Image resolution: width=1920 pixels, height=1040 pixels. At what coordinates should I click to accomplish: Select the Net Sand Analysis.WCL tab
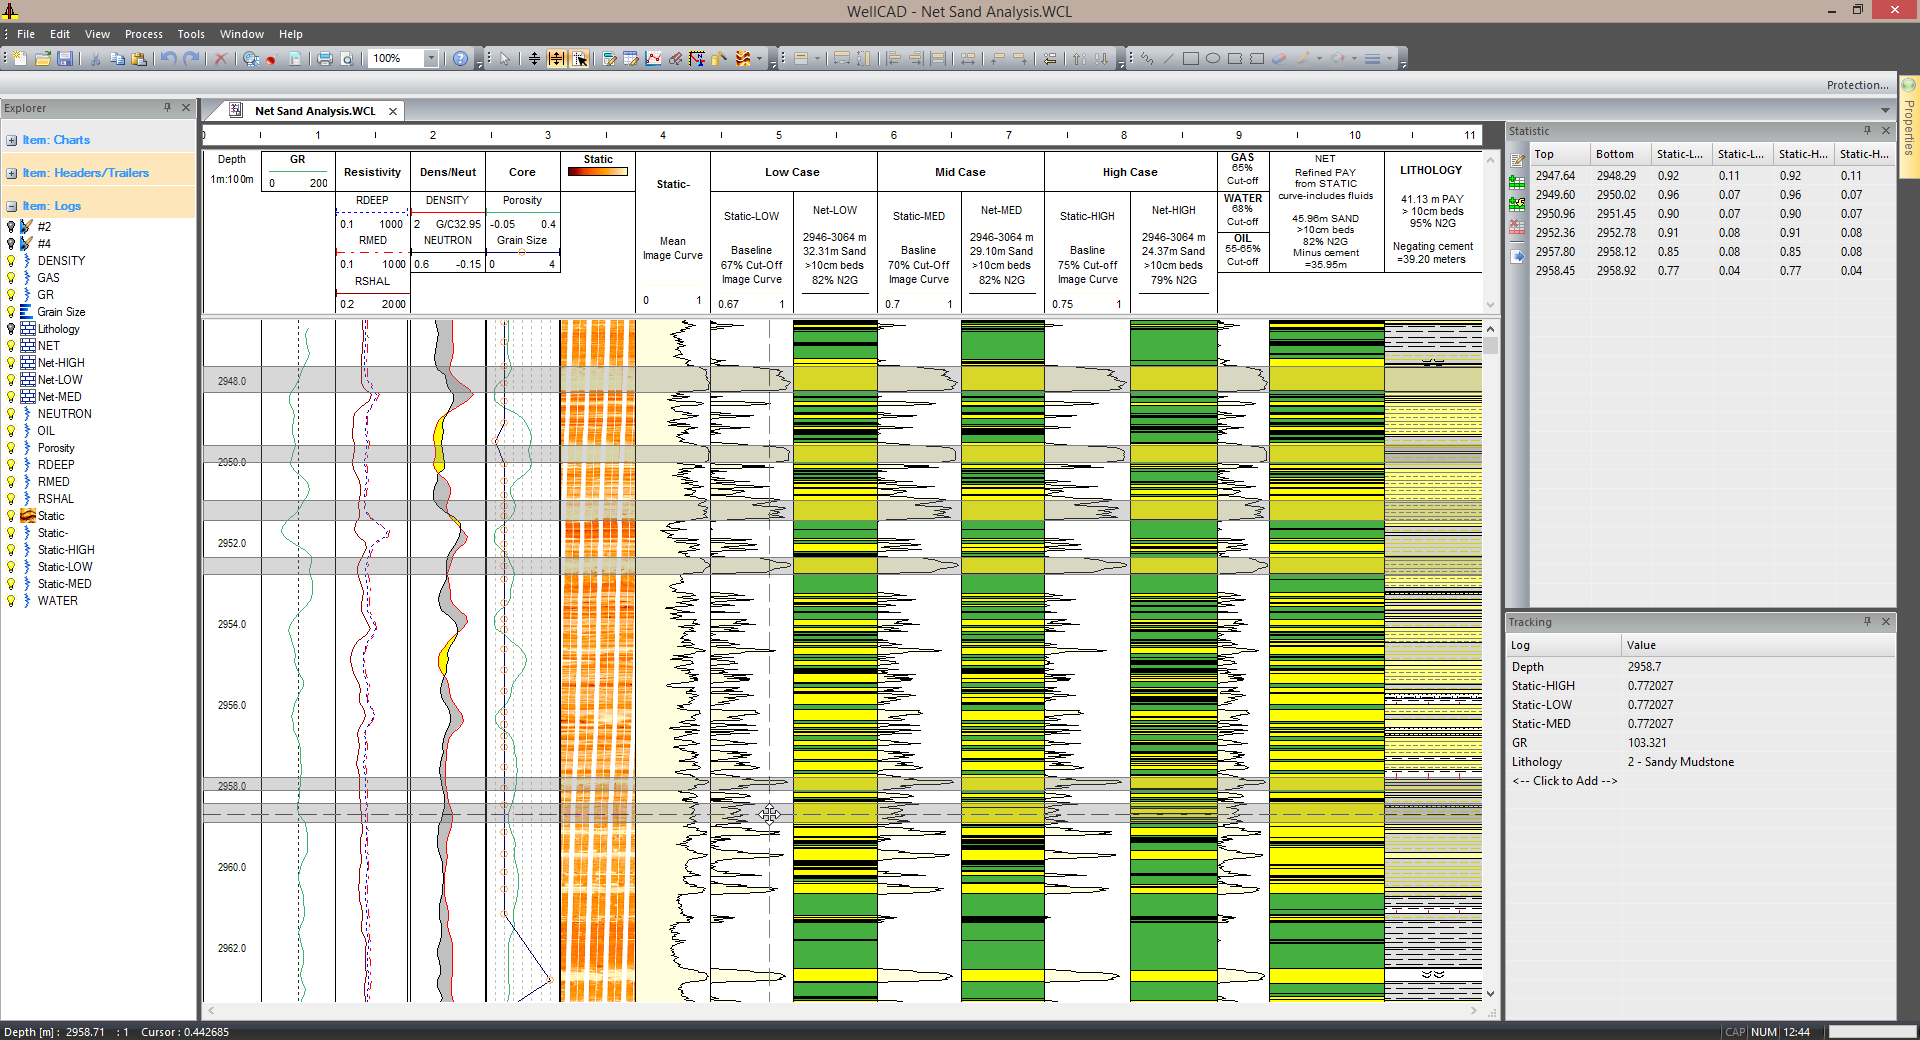(x=314, y=111)
